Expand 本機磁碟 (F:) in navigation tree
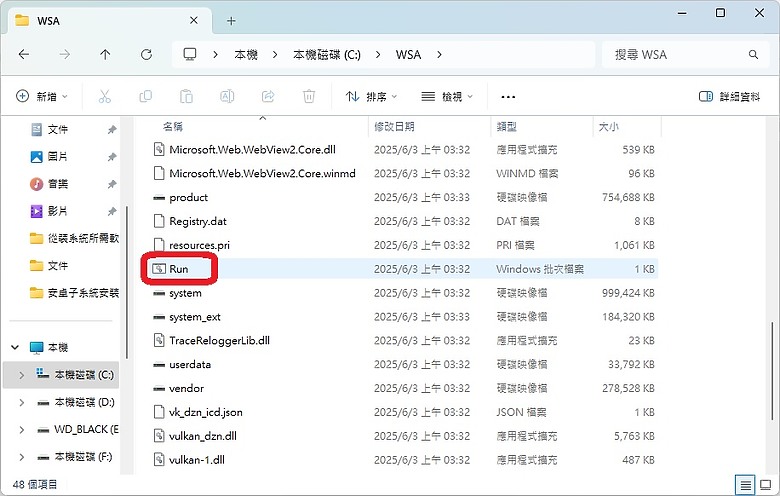 (x=21, y=457)
